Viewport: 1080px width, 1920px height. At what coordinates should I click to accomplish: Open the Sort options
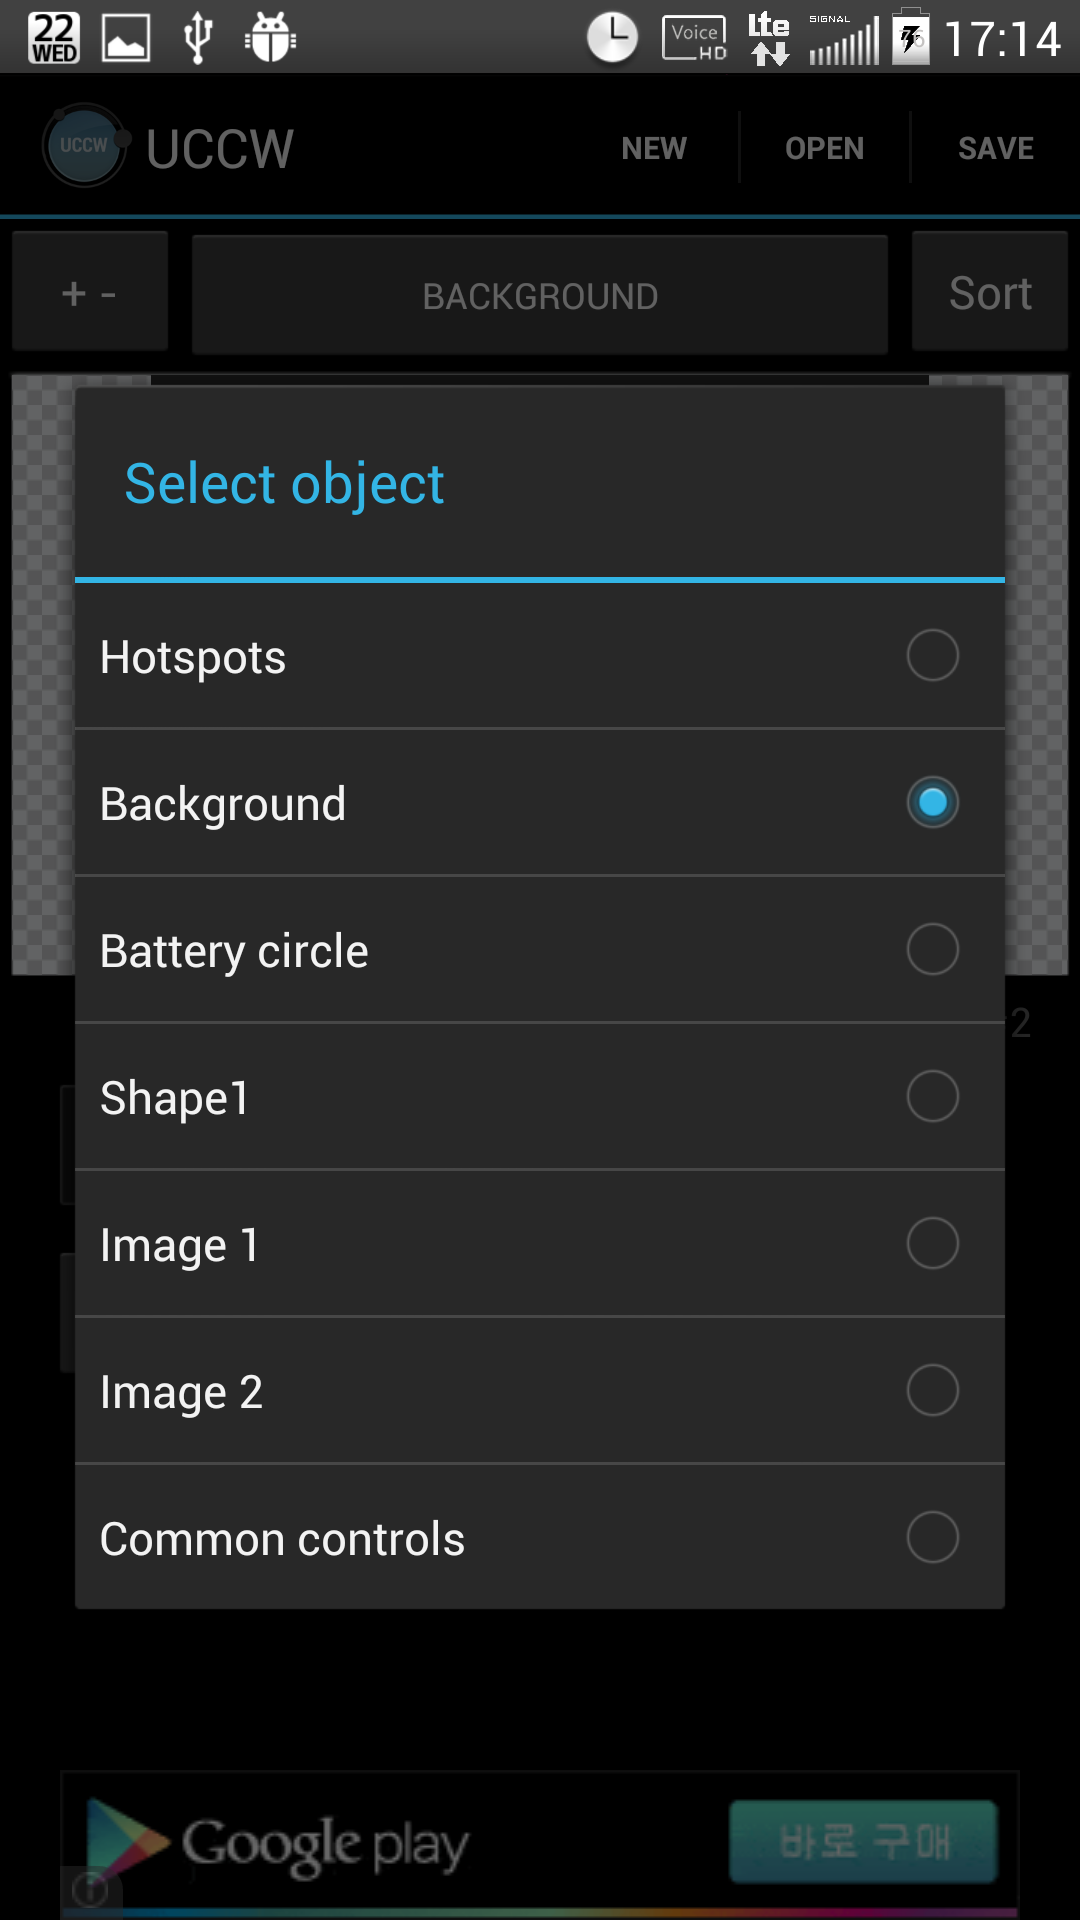[990, 293]
